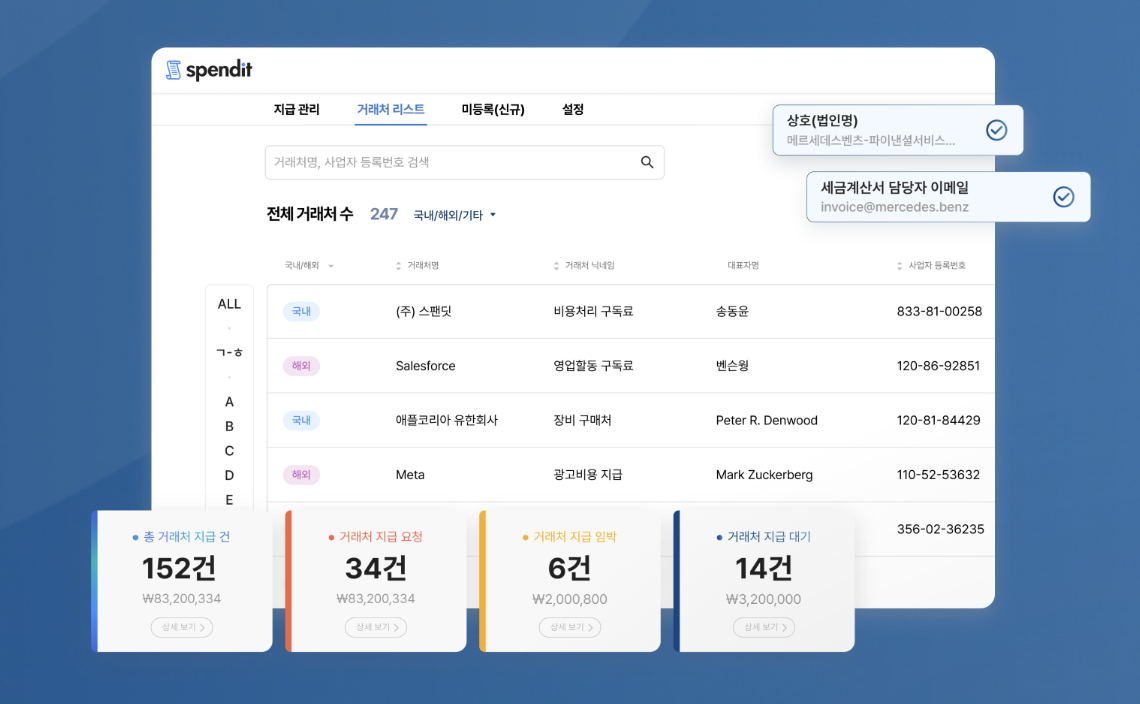Click the invoice@mercedes.benz email text

click(x=894, y=207)
